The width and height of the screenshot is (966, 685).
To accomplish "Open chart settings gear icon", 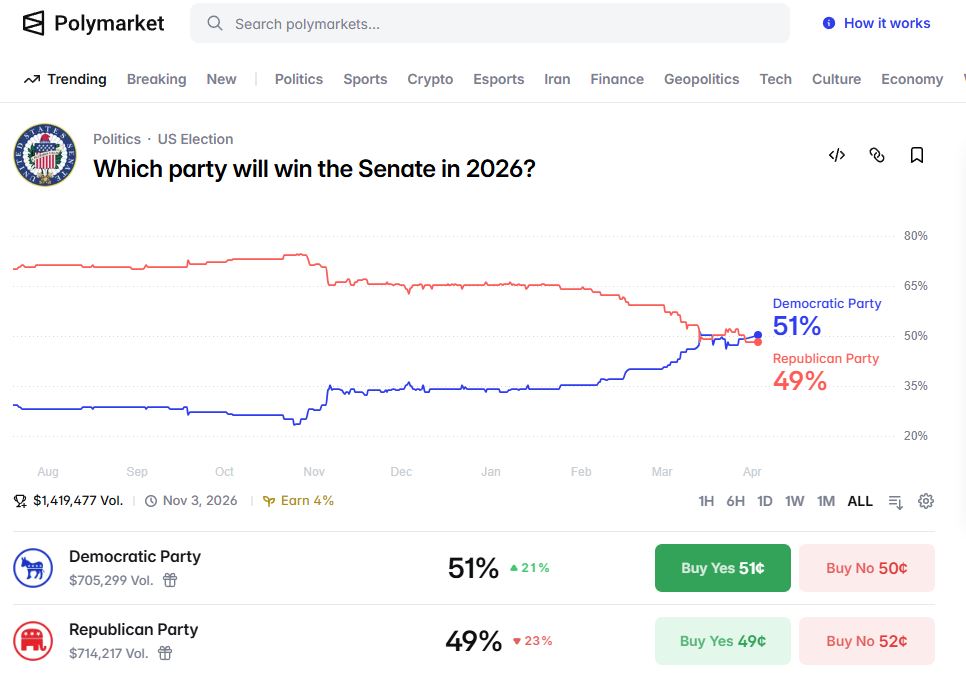I will 926,501.
